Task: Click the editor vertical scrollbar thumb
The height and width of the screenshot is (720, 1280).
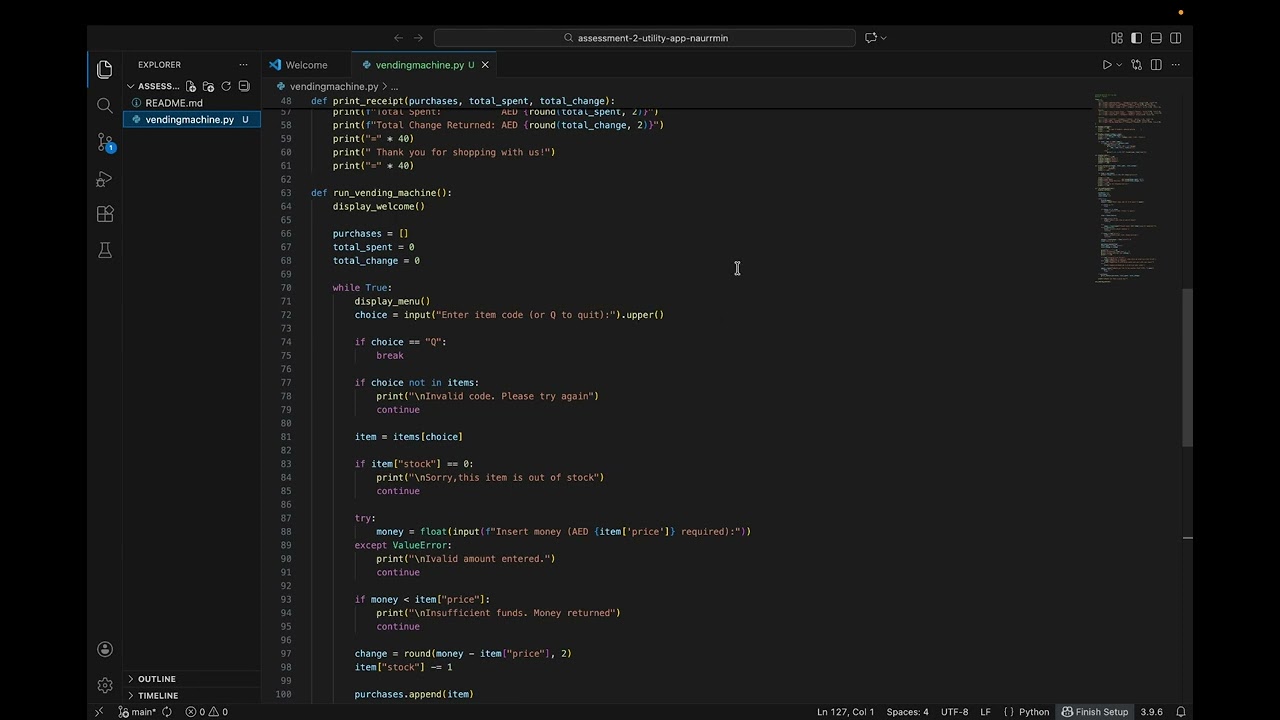Action: click(1187, 367)
